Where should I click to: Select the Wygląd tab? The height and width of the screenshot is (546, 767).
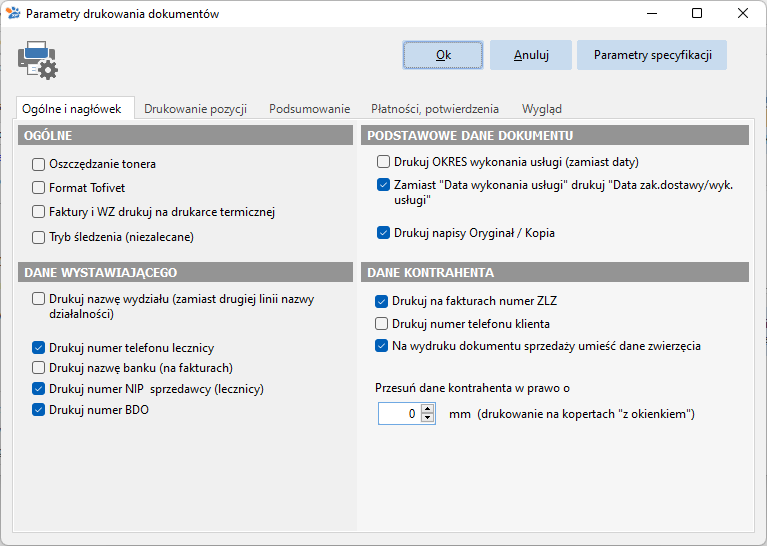click(x=541, y=109)
